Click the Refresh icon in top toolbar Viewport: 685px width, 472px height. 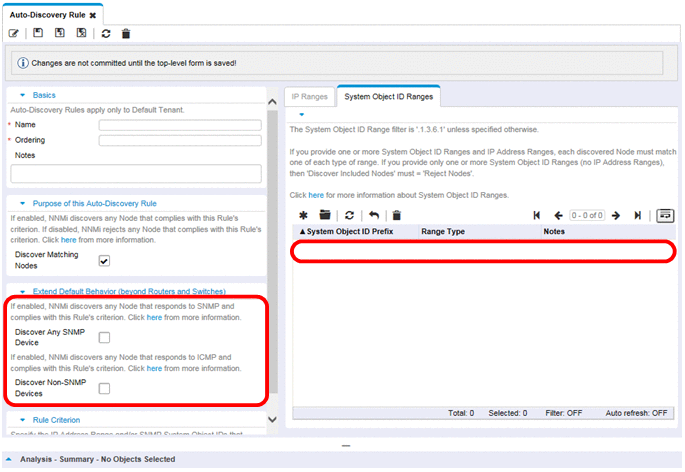(105, 33)
